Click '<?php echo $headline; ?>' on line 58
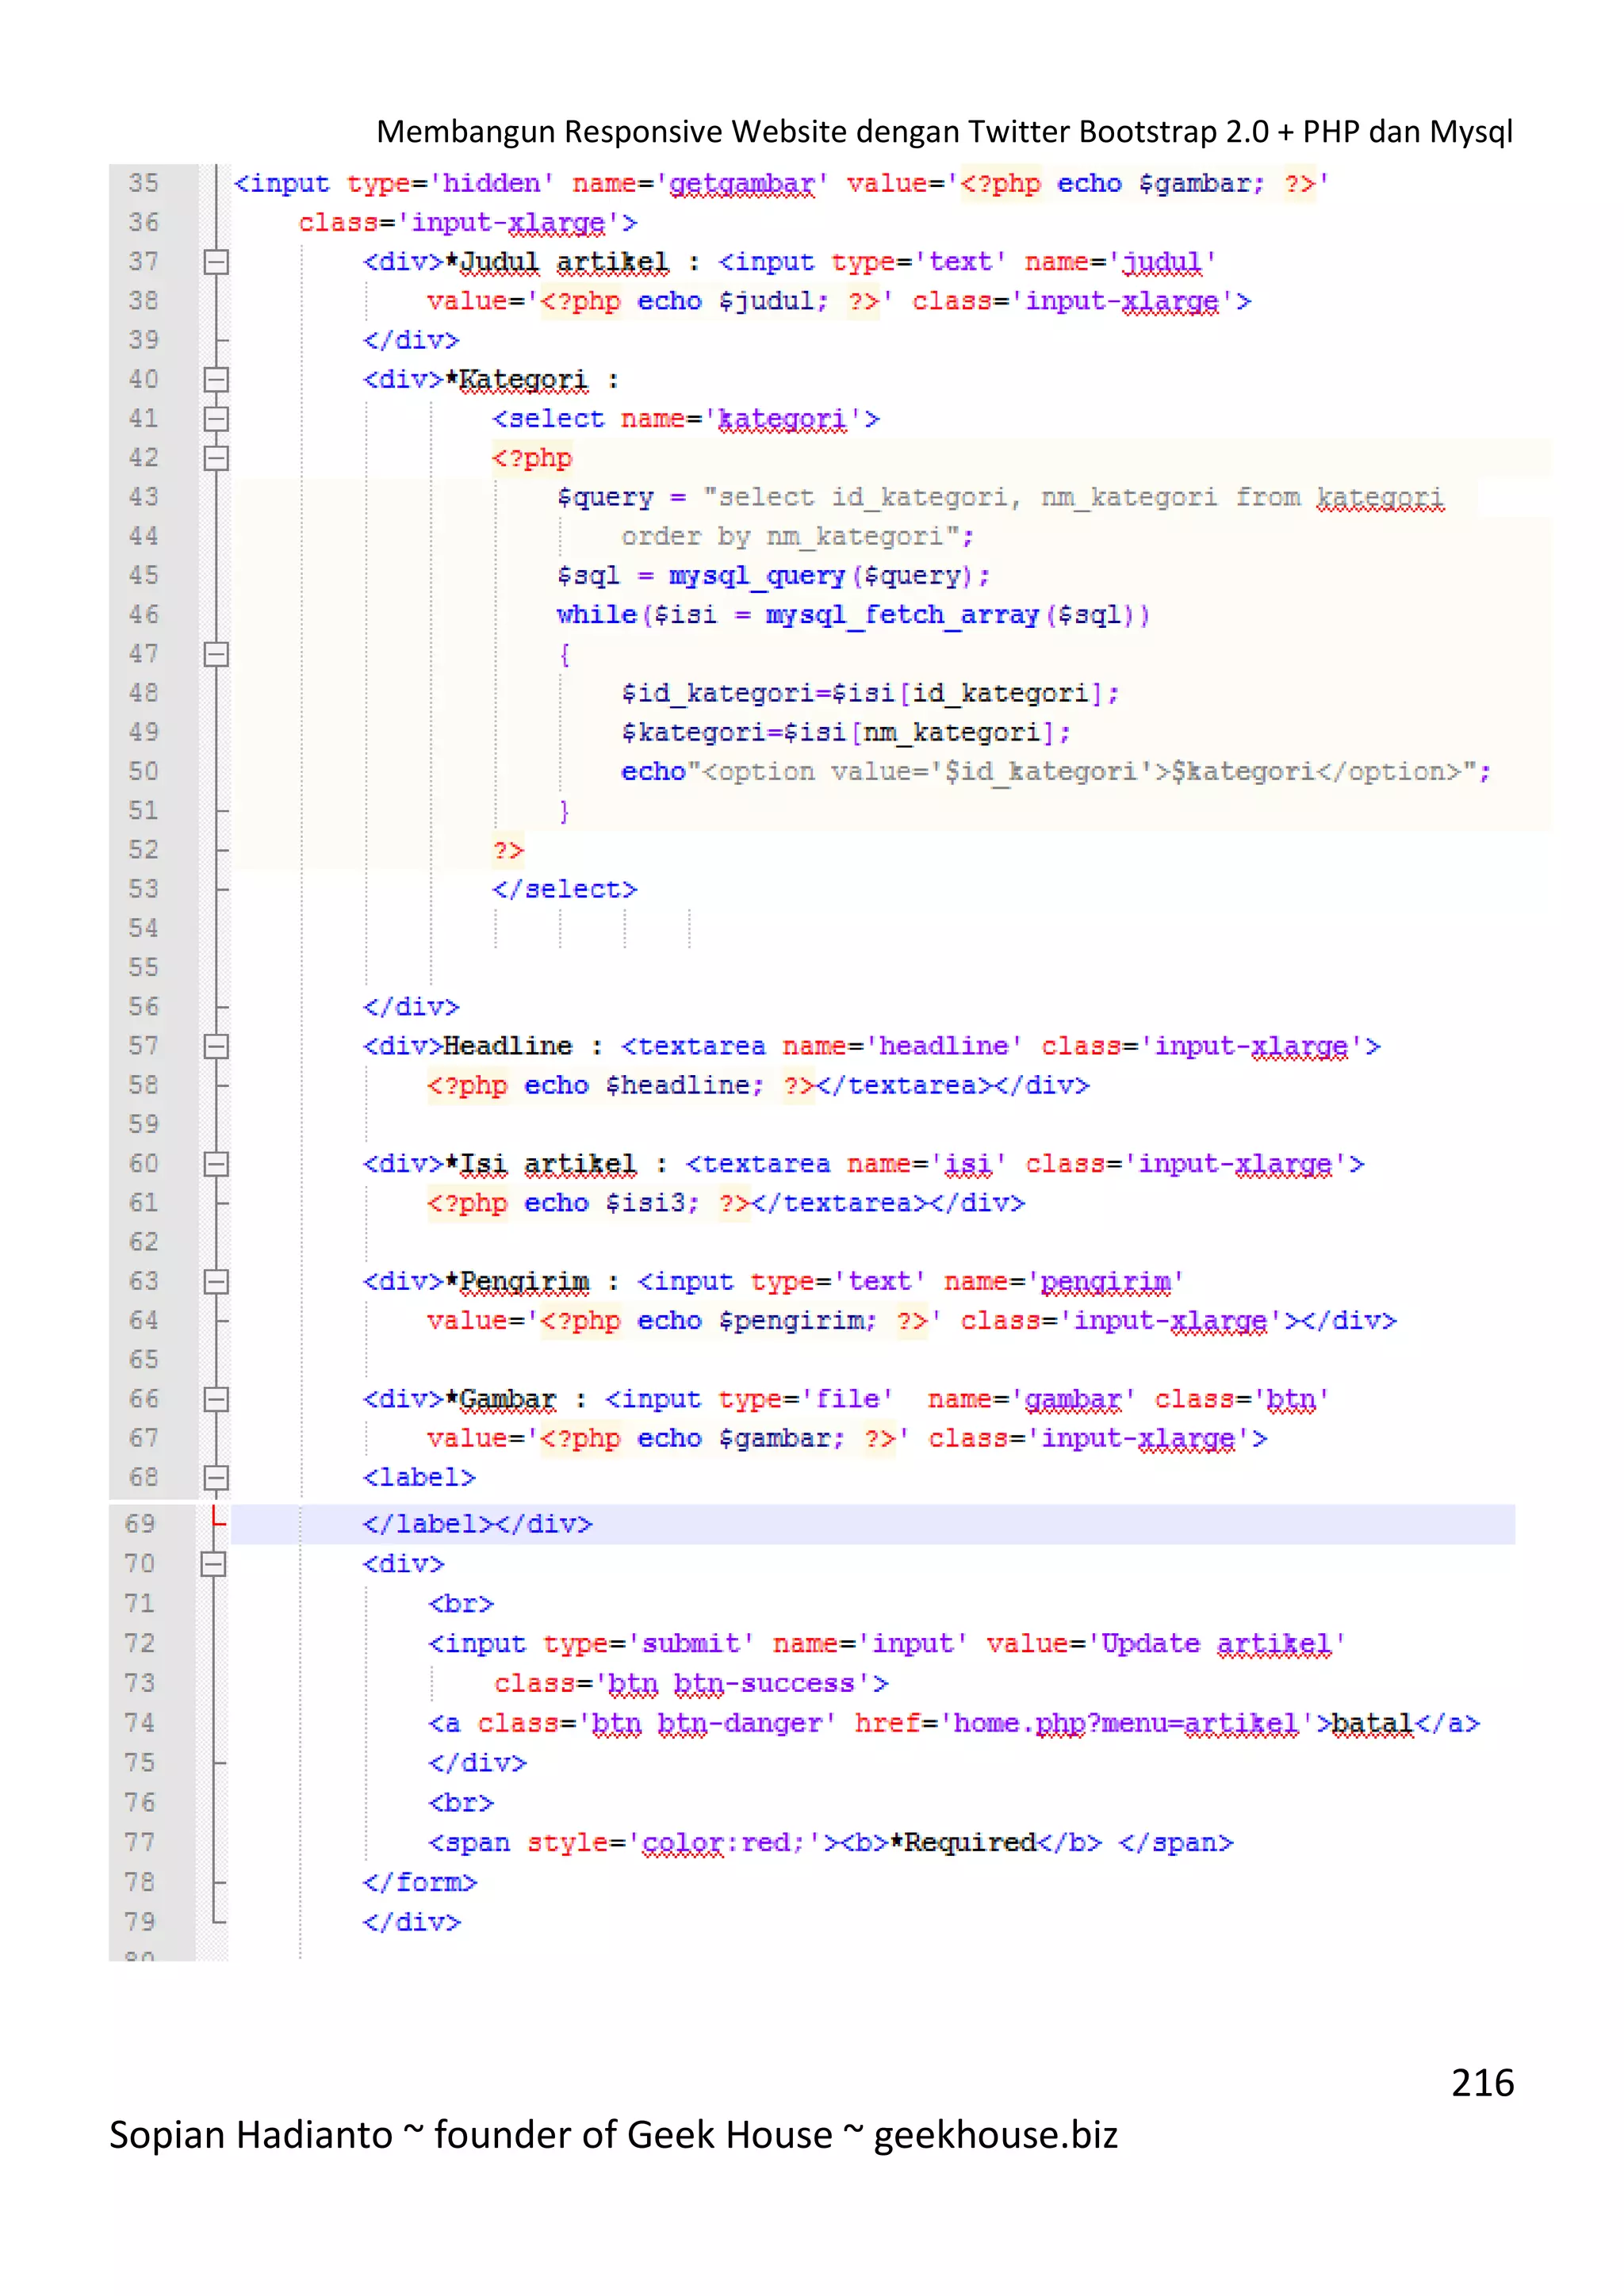This screenshot has width=1624, height=2296. point(621,1086)
